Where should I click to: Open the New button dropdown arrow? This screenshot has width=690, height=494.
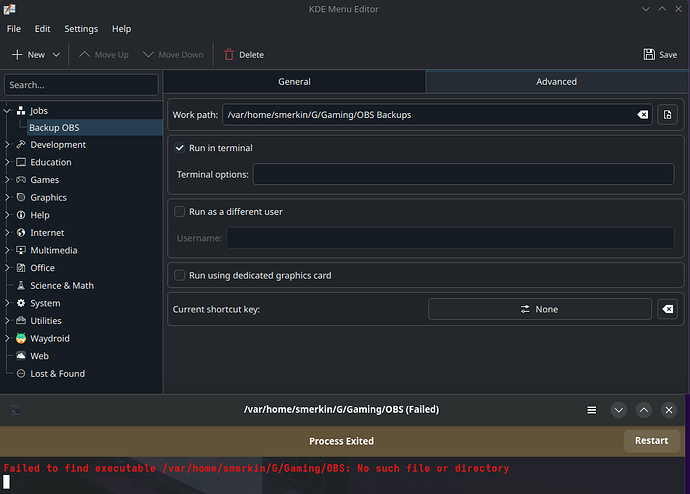[56, 55]
